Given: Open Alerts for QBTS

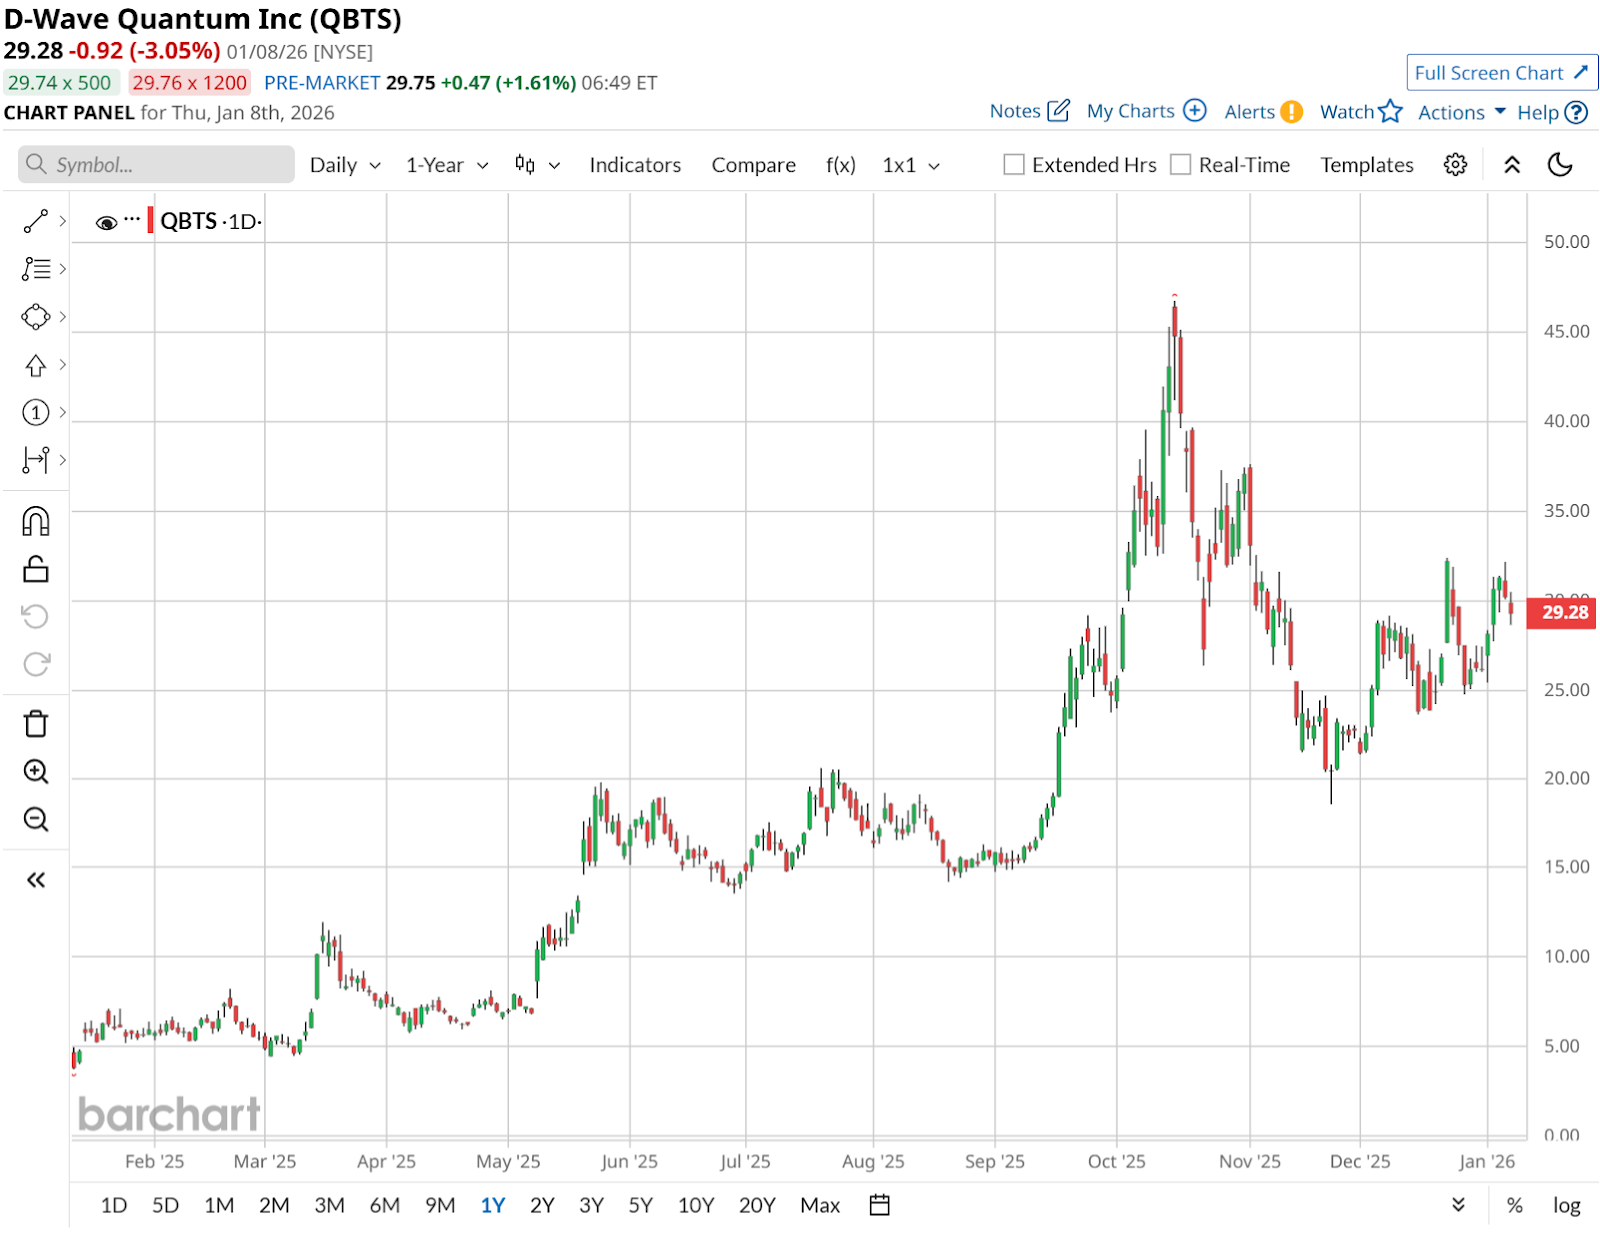Looking at the screenshot, I should (x=1263, y=112).
